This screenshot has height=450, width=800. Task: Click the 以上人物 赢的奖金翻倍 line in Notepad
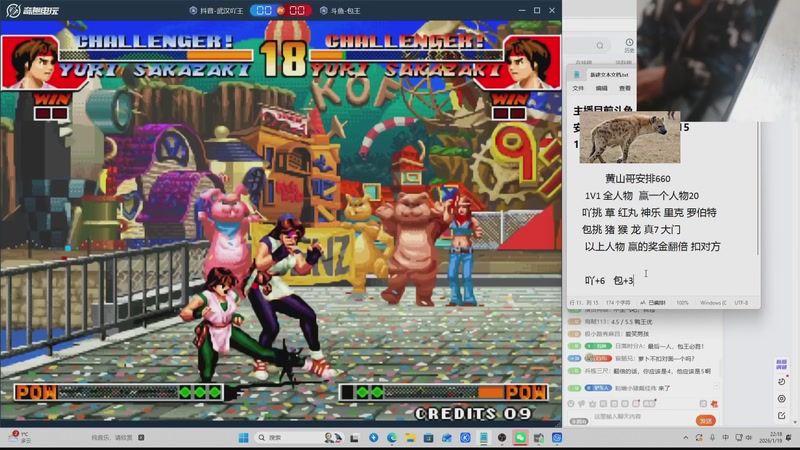pos(652,246)
